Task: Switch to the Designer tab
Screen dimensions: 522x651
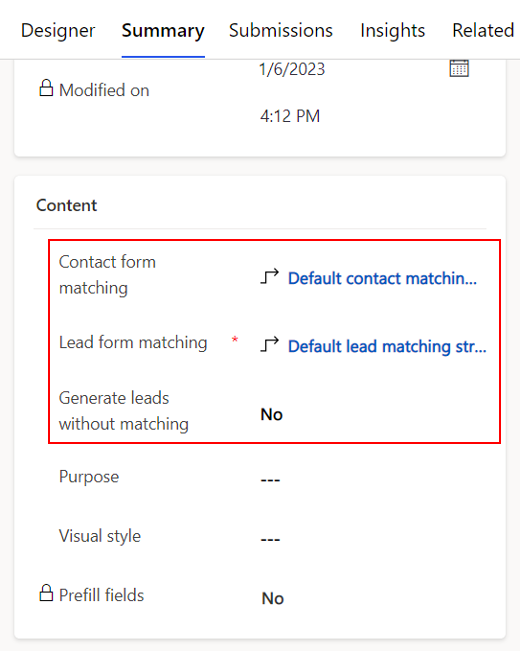Action: pos(58,31)
